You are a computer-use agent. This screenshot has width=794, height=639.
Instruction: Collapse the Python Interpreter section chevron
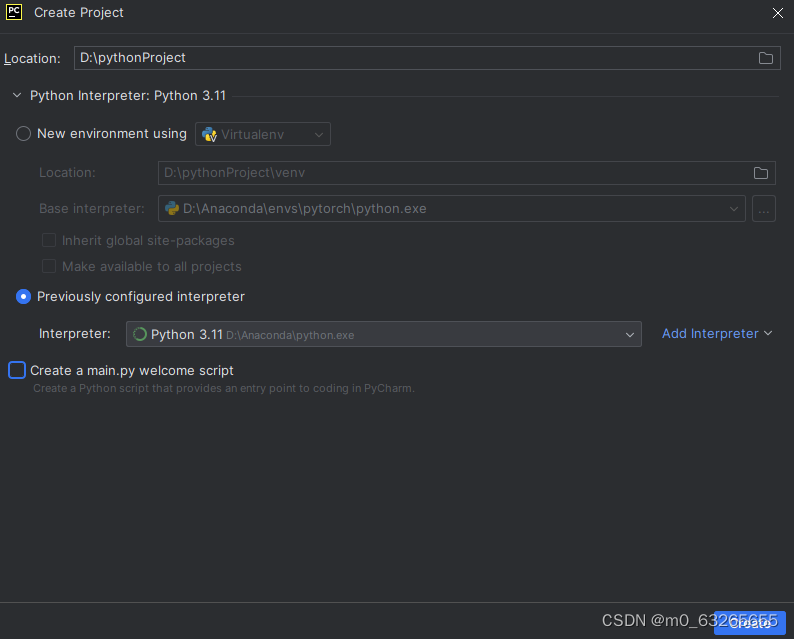(x=17, y=95)
